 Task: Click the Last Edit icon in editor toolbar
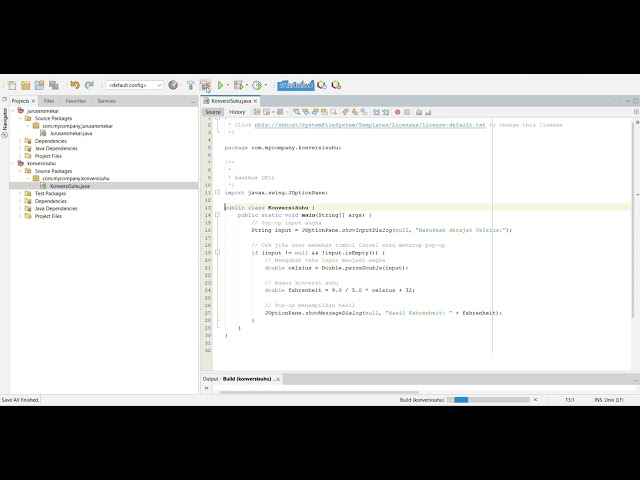tap(257, 112)
